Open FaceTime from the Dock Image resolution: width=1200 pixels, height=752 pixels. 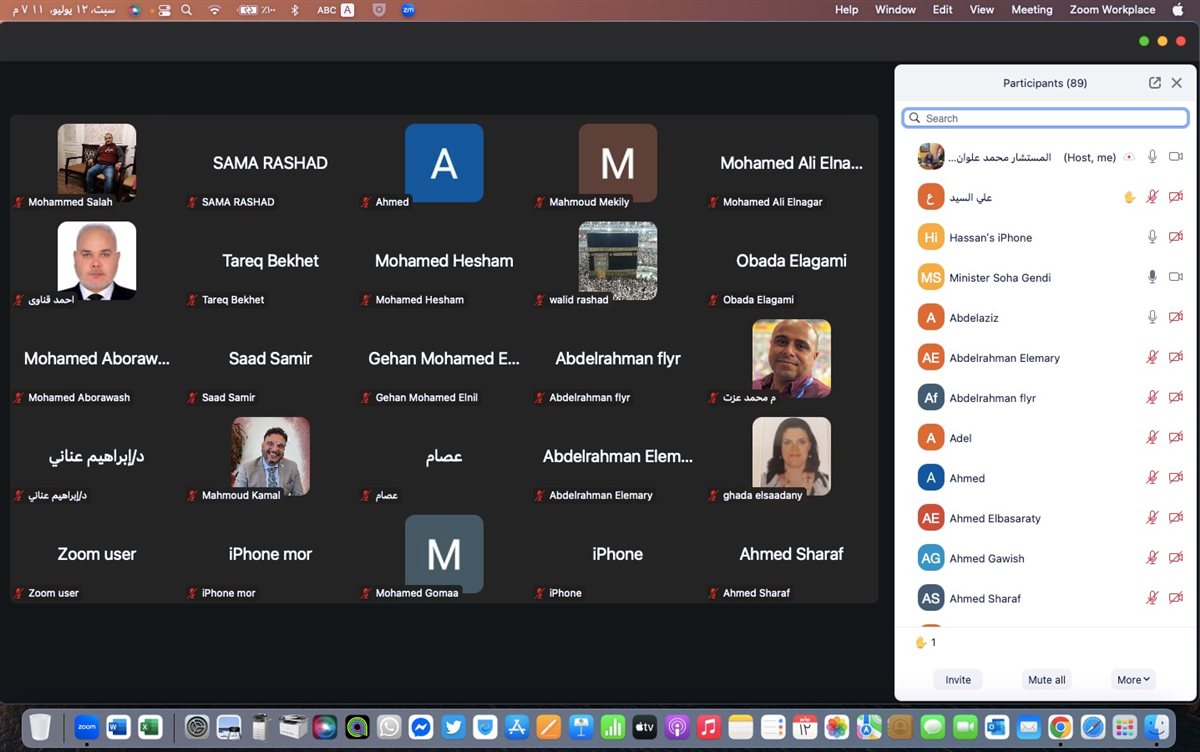[965, 727]
